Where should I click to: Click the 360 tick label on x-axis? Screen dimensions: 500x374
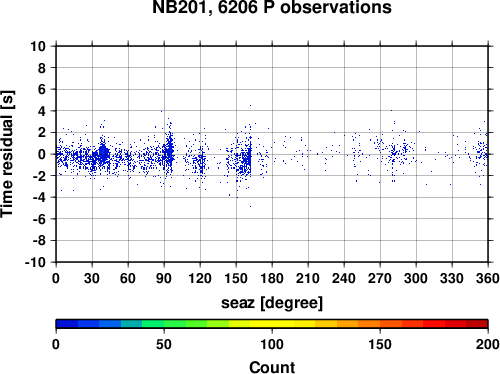(x=488, y=278)
